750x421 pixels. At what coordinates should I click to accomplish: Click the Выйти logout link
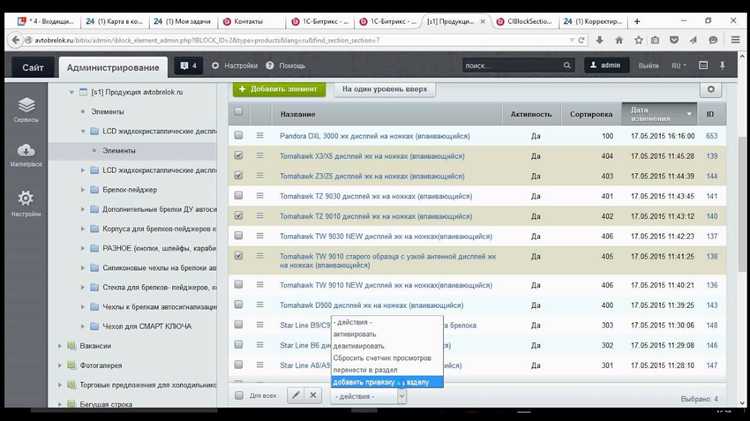[648, 66]
